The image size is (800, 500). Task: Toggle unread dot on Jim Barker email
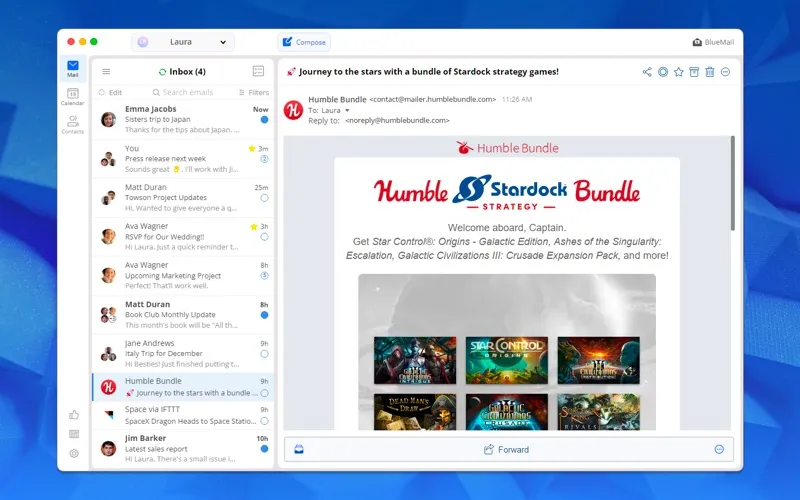click(x=264, y=448)
